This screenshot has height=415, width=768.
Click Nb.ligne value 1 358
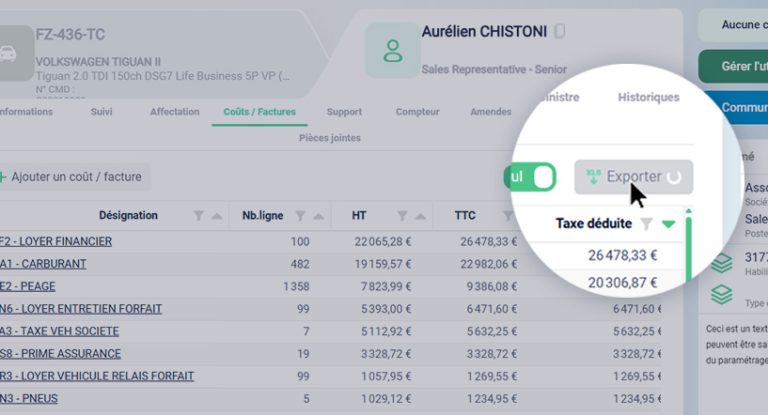[x=296, y=287]
